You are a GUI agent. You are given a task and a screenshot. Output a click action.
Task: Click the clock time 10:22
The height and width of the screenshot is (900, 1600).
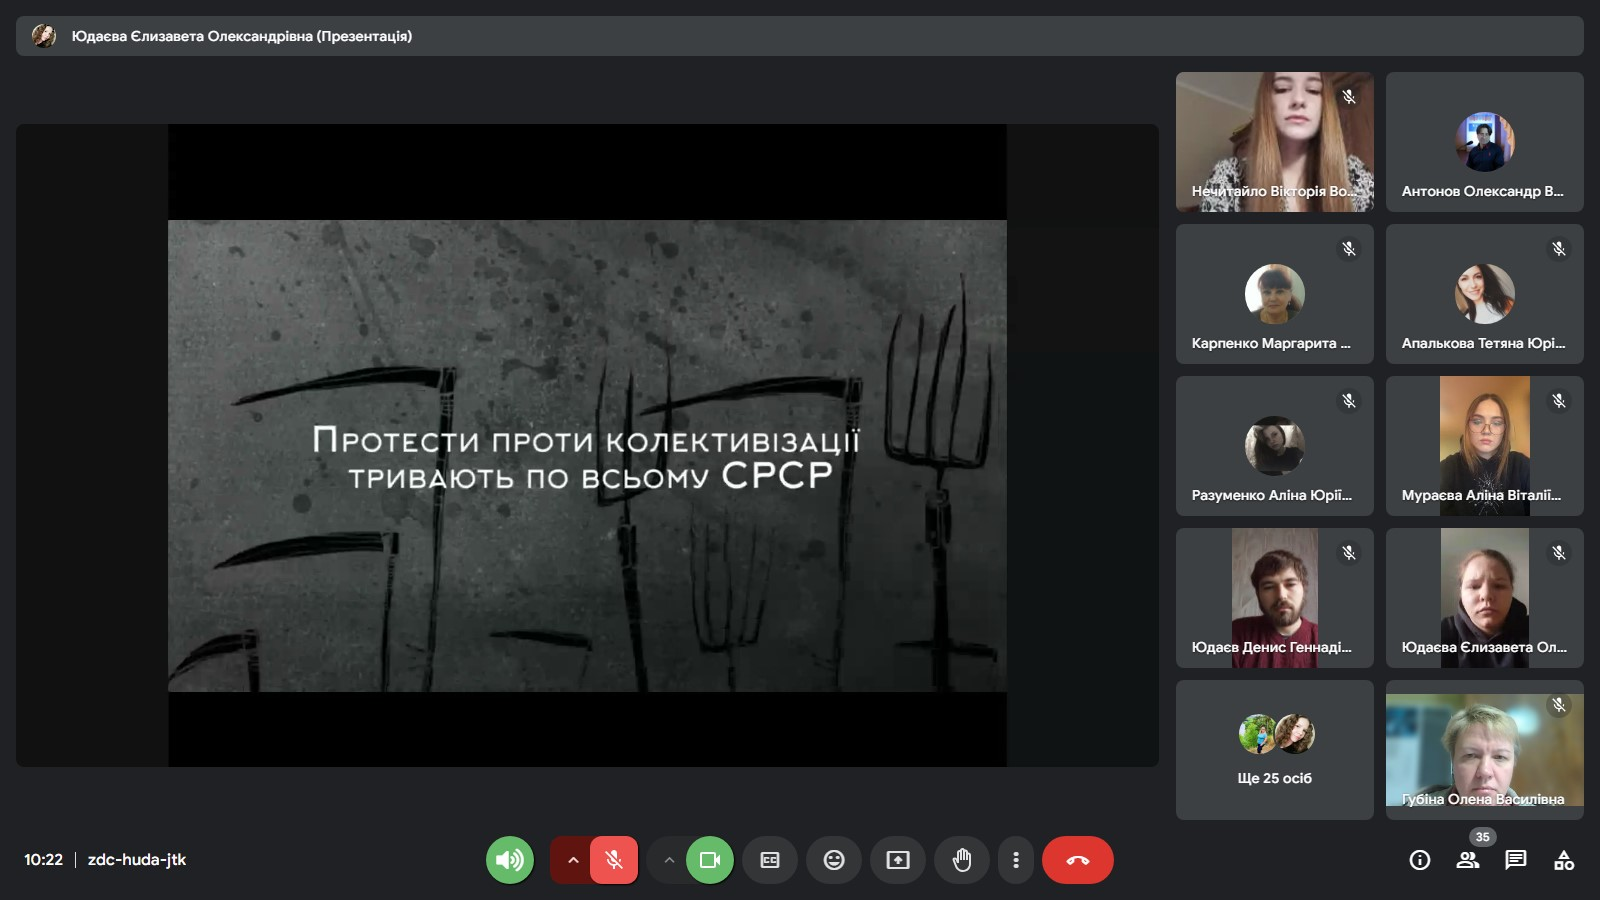point(44,860)
